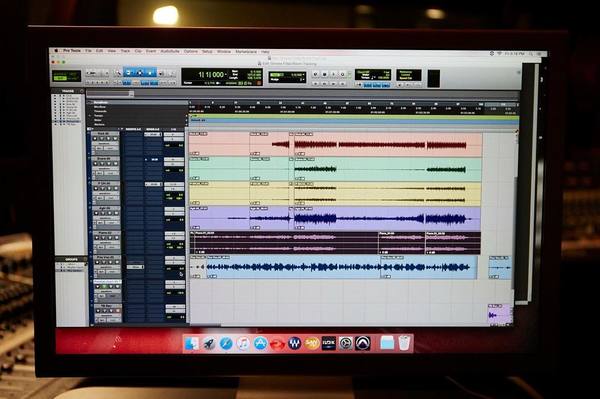Open output selector on light blue vocal track
Screen dimensions: 600x399
pos(174,263)
